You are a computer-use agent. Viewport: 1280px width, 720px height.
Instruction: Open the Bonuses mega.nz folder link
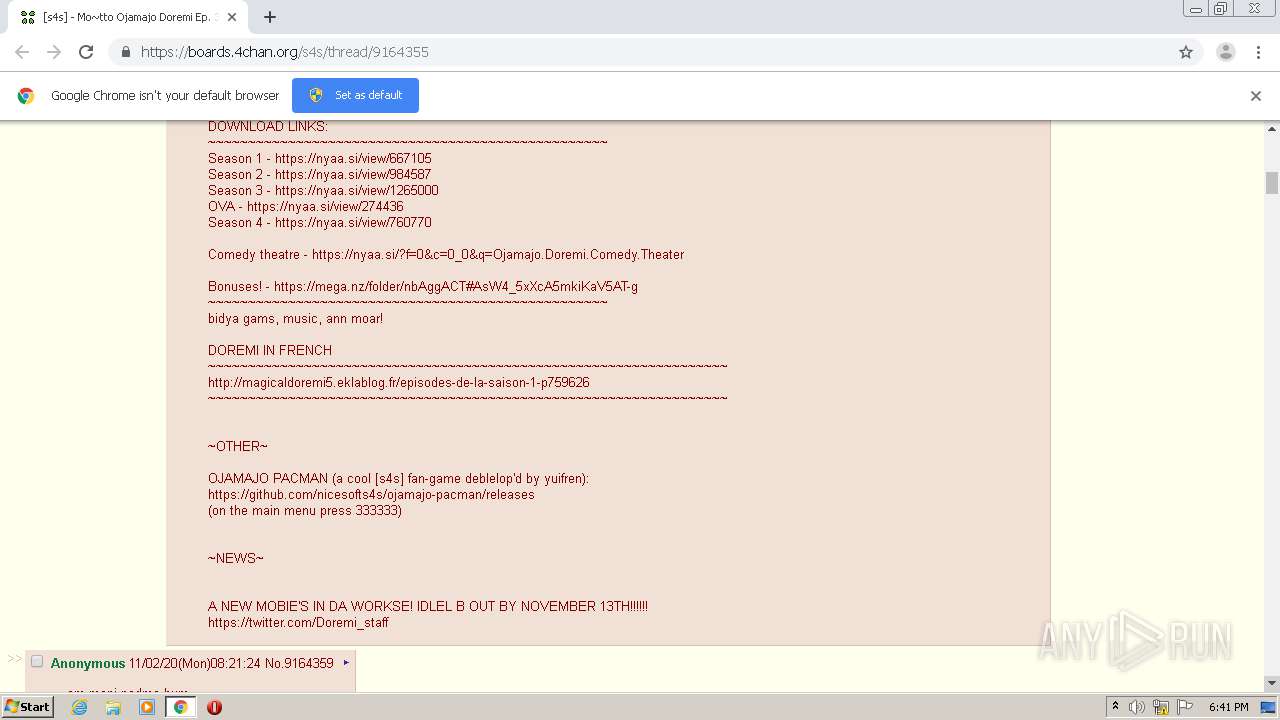[x=456, y=286]
